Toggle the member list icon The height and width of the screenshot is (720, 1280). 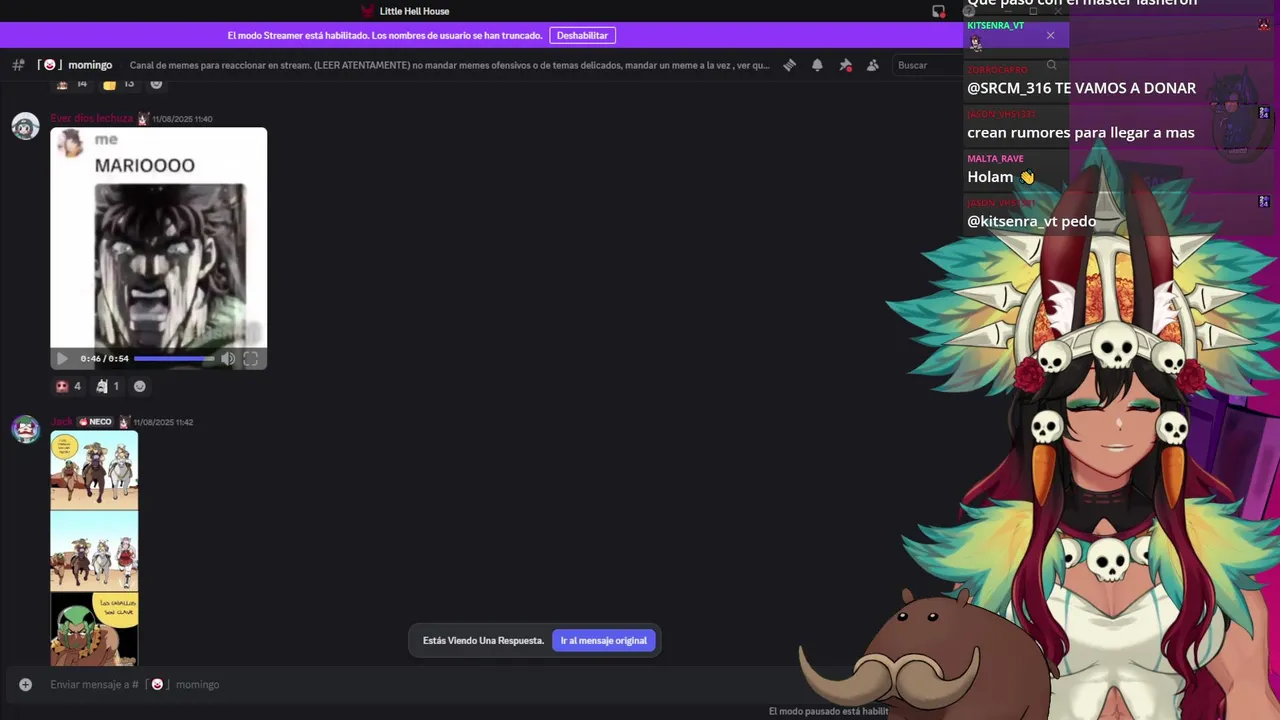873,65
